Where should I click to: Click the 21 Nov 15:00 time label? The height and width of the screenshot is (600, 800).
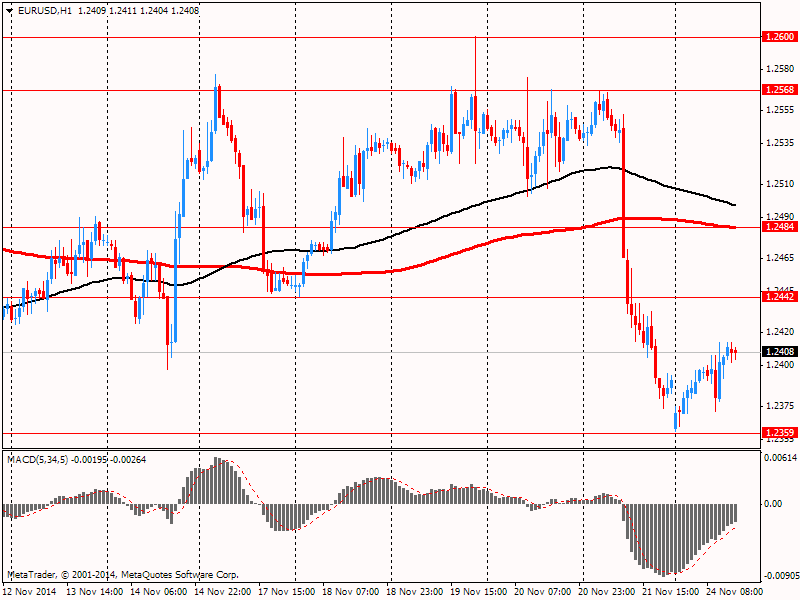coord(671,592)
